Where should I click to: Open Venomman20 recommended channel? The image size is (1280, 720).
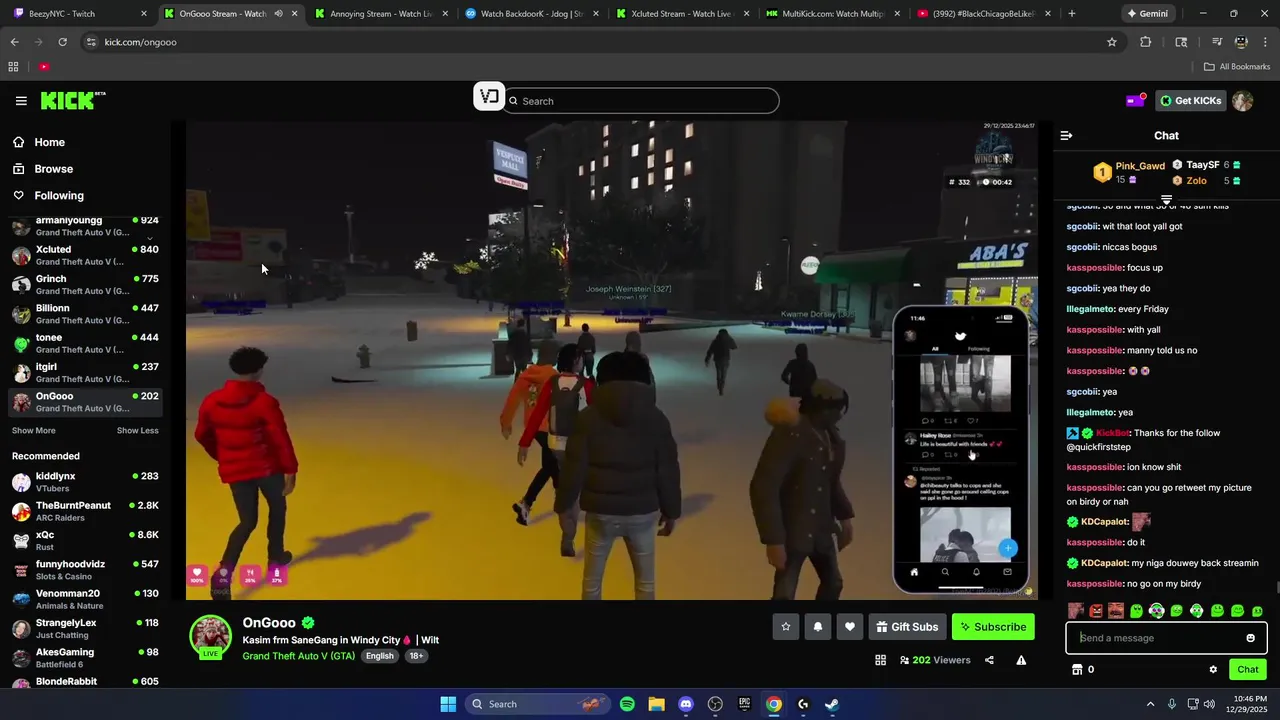(84, 599)
